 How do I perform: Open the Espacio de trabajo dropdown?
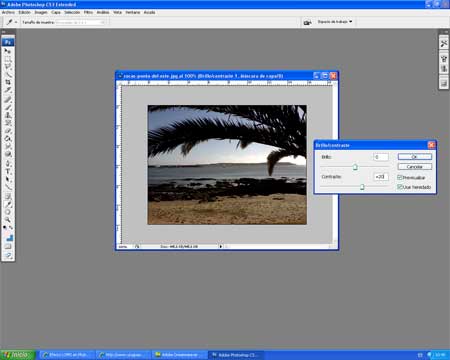coord(335,22)
